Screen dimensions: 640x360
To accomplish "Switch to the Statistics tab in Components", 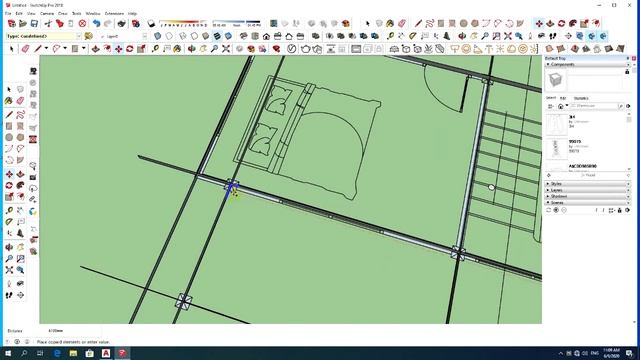I will (x=581, y=98).
